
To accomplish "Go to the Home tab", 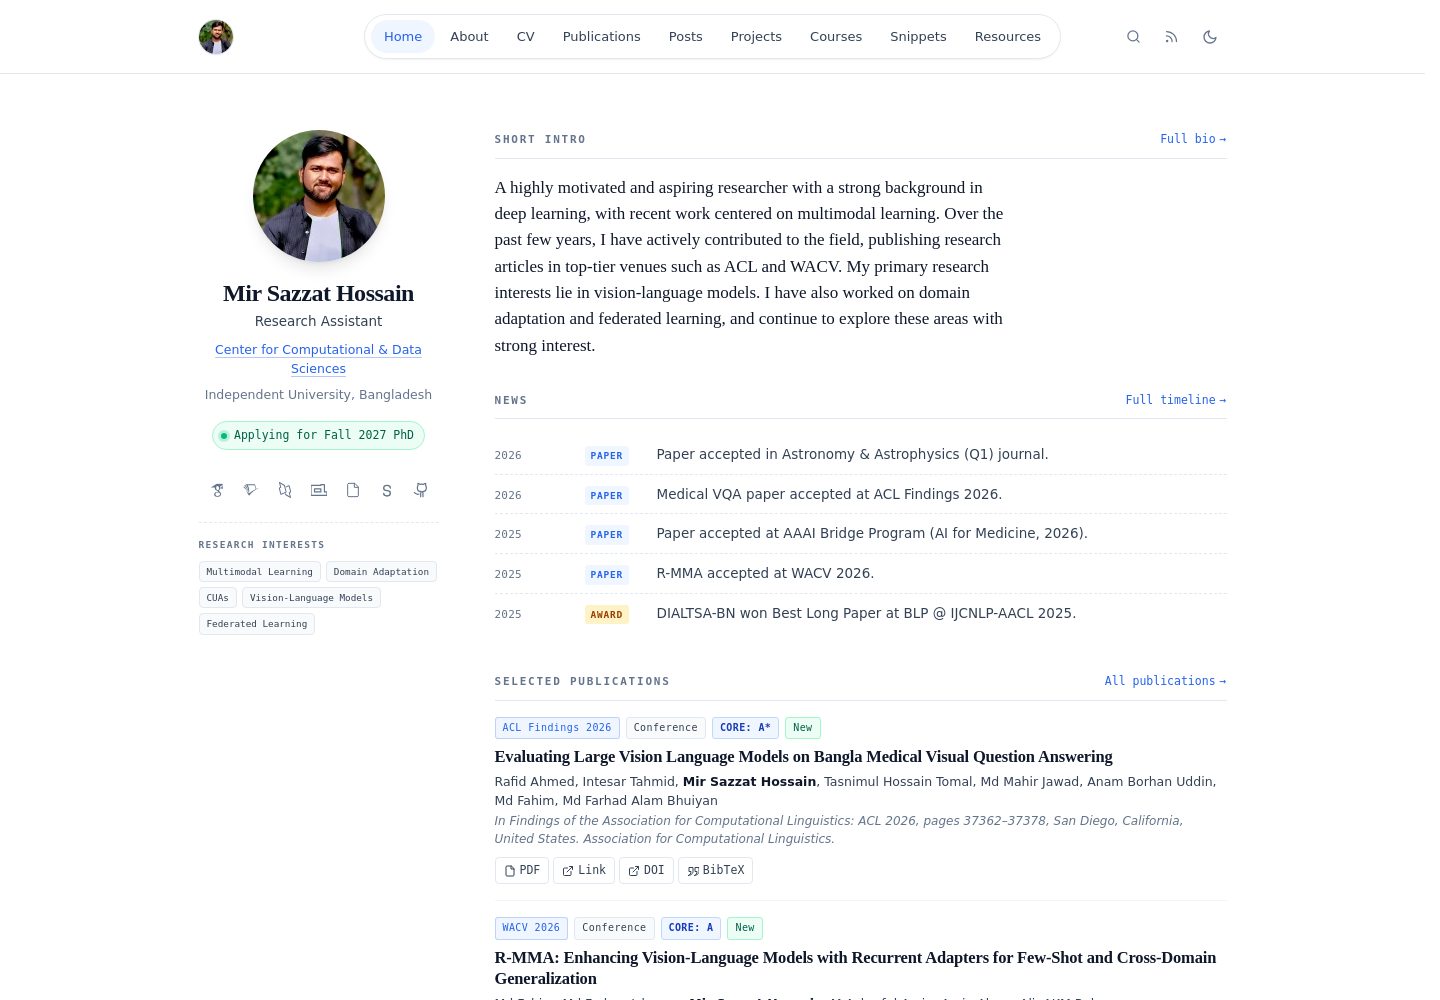I will coord(403,37).
